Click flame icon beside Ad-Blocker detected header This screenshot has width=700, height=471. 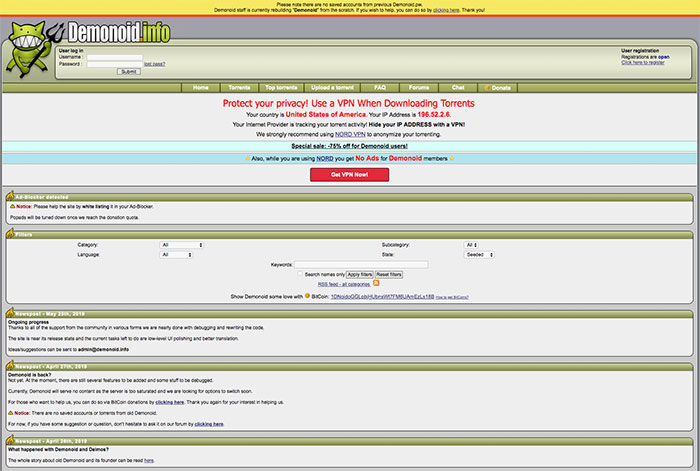pos(10,196)
